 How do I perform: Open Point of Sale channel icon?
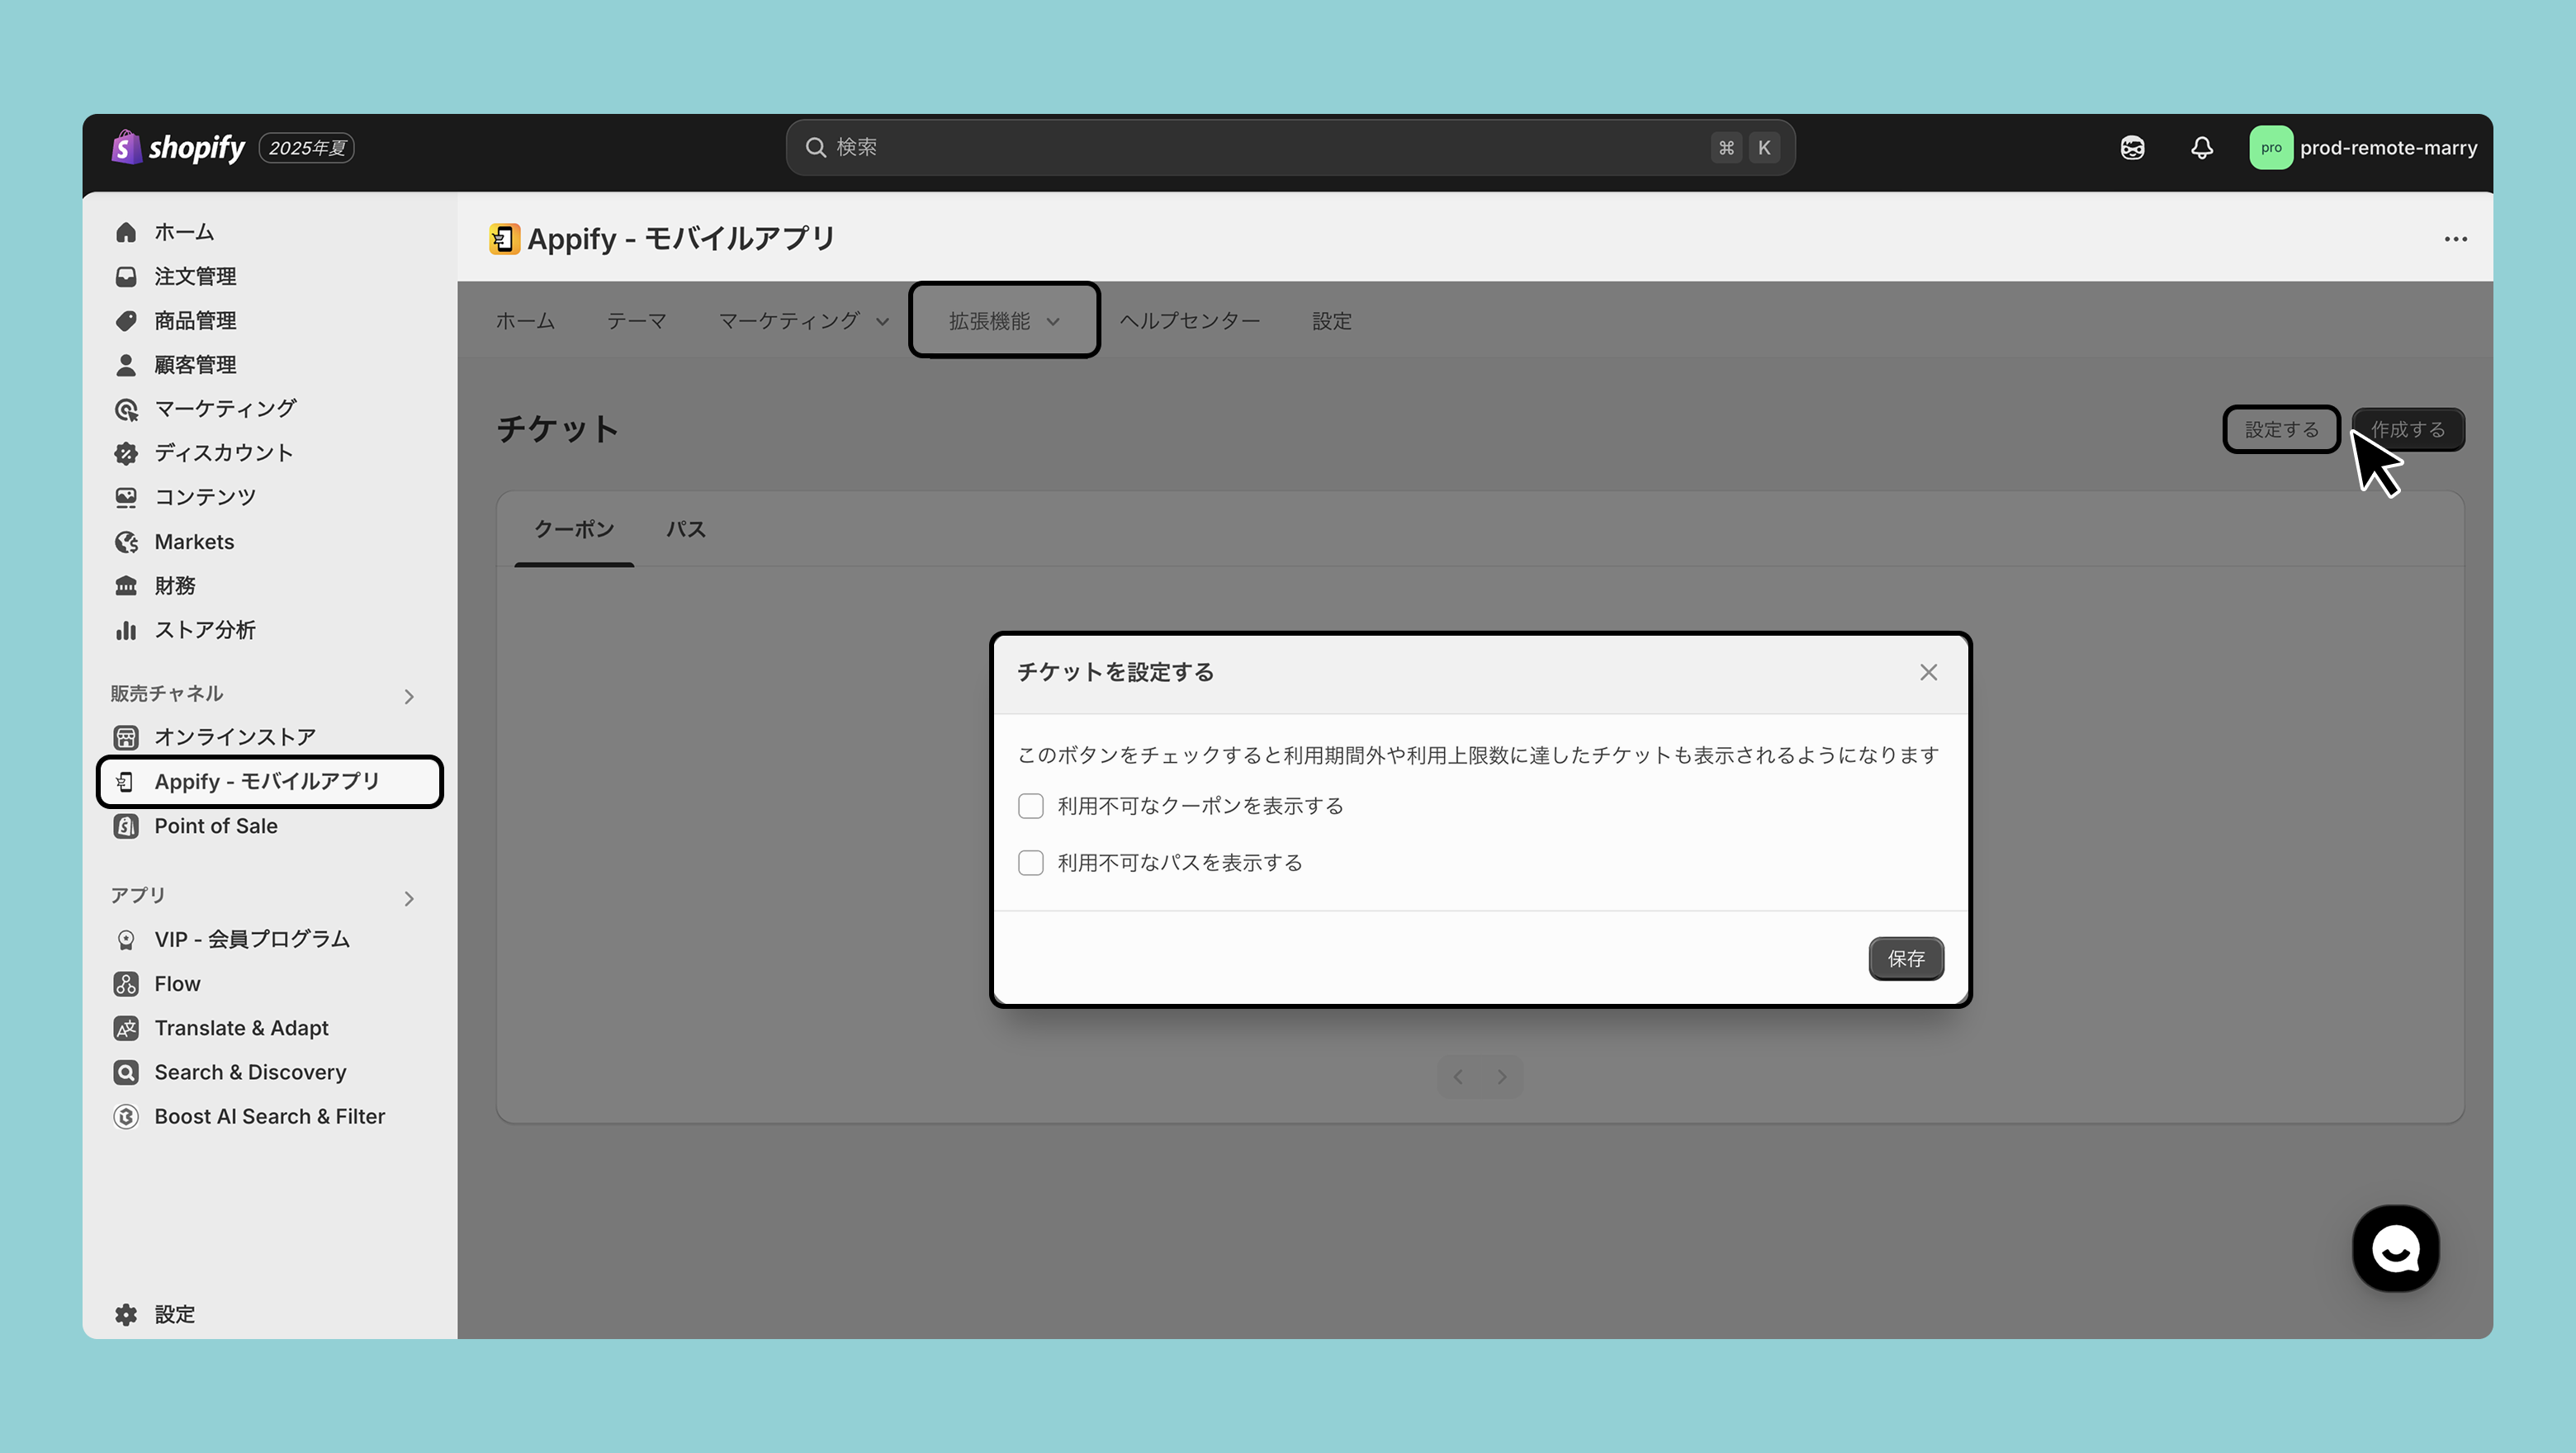click(126, 826)
